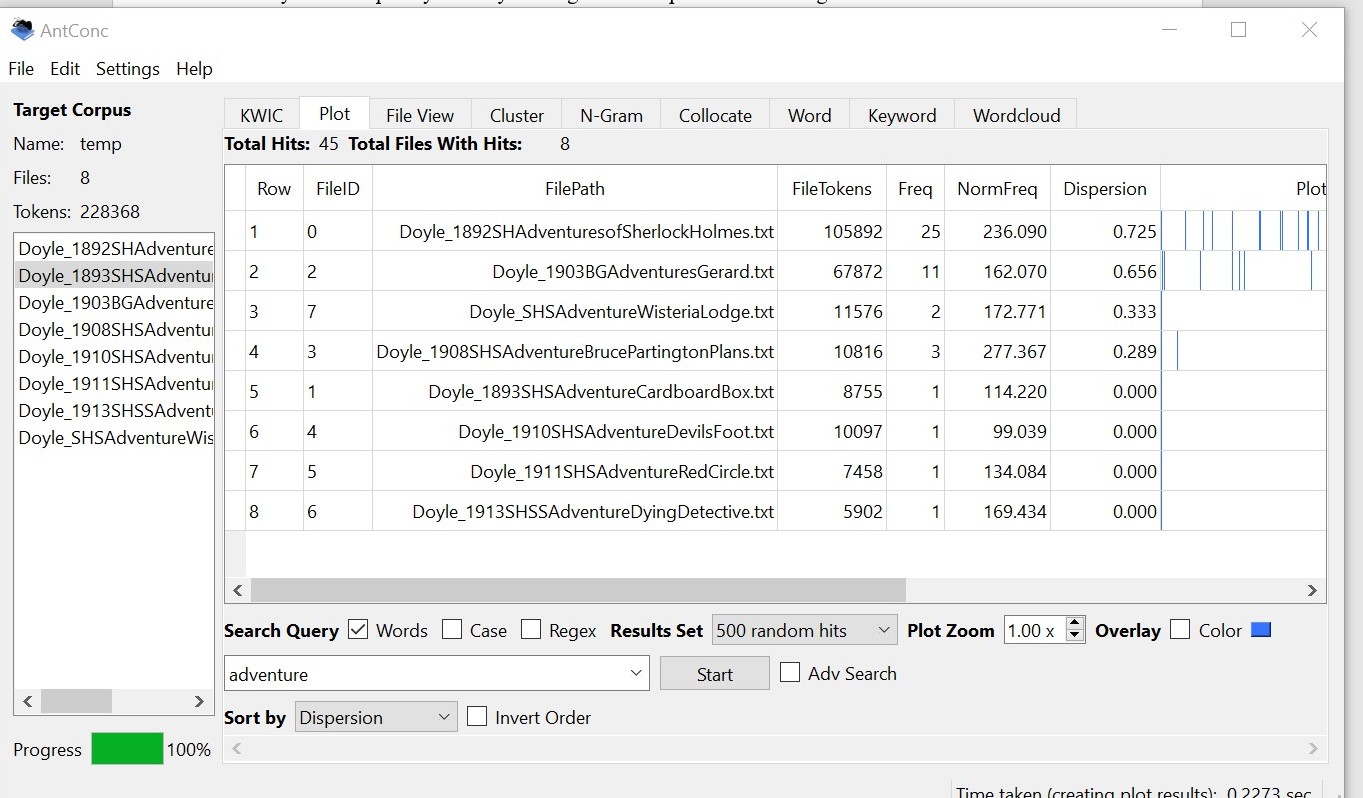Image resolution: width=1363 pixels, height=798 pixels.
Task: Open the Sort by Dispersion dropdown
Action: pyautogui.click(x=376, y=717)
